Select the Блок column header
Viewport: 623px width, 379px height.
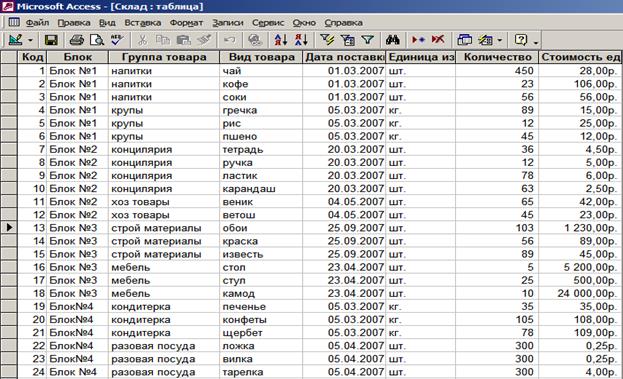click(77, 57)
